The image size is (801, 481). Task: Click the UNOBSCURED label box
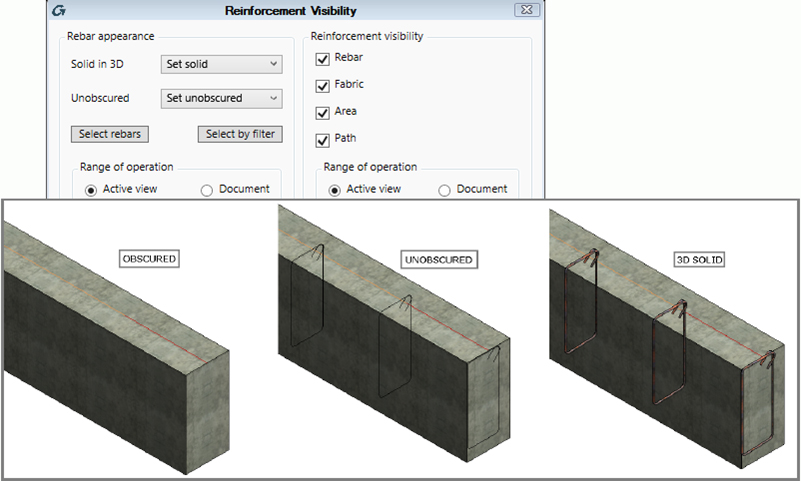pyautogui.click(x=437, y=260)
